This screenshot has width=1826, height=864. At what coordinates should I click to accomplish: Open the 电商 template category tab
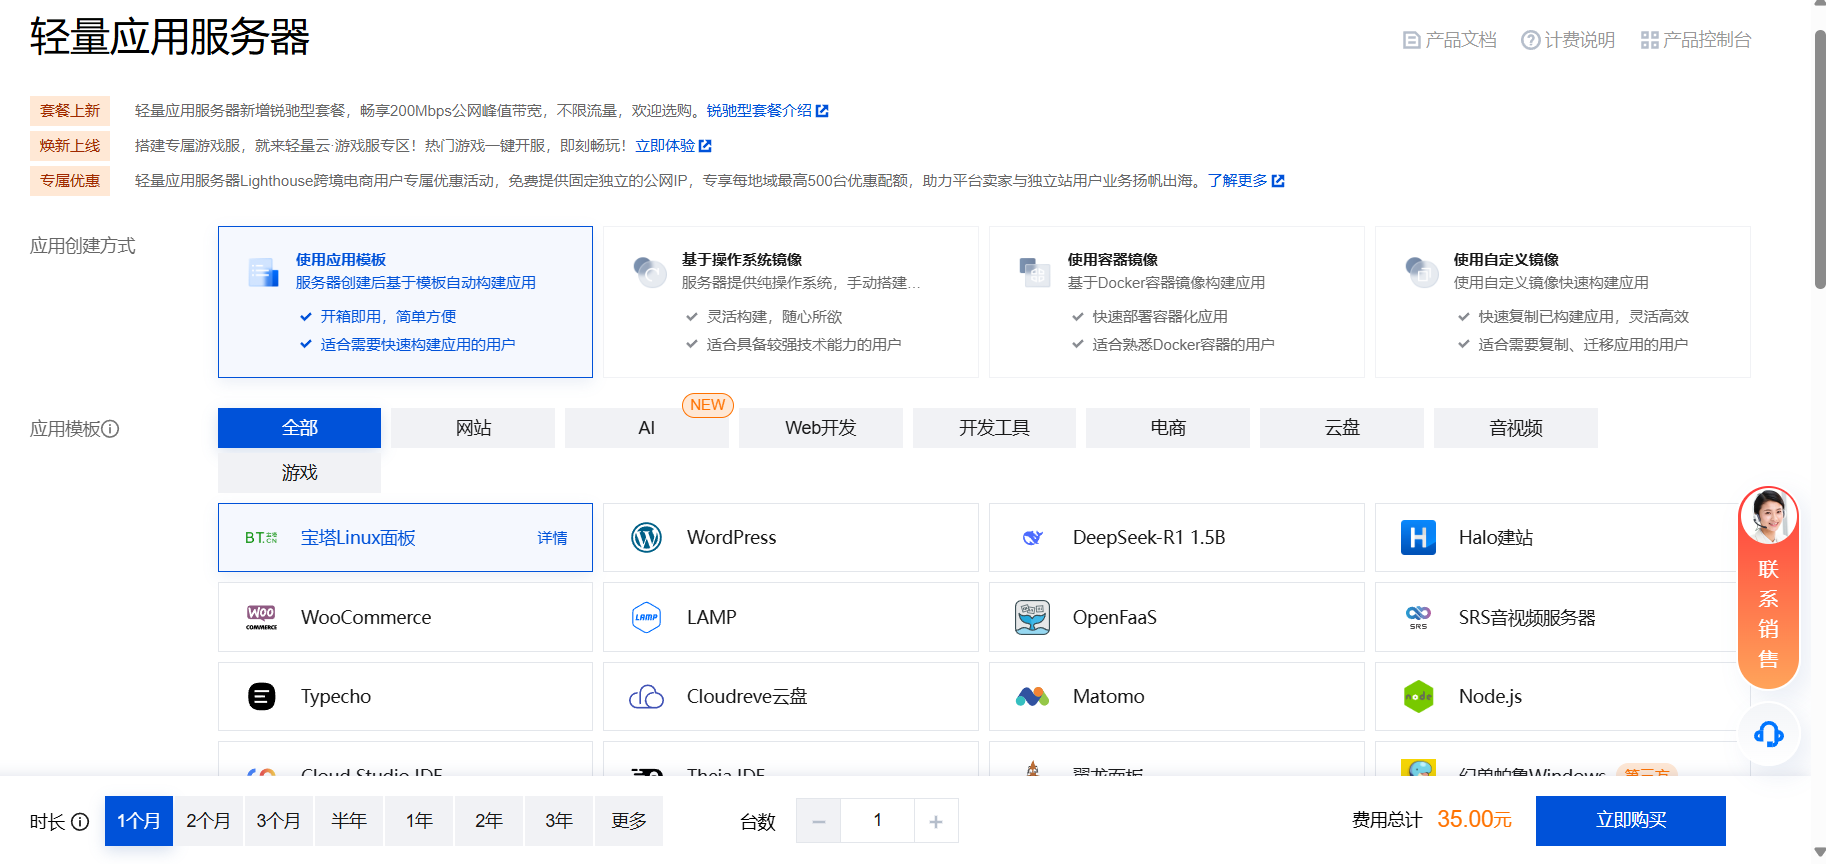click(x=1167, y=428)
